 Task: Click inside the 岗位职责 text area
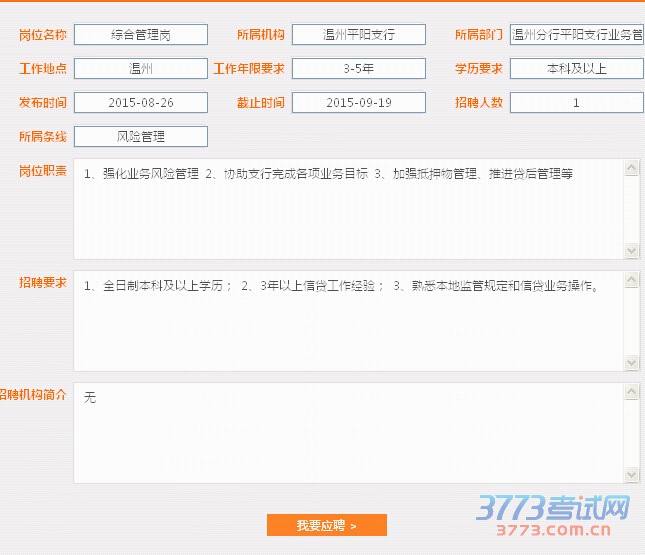pos(348,209)
